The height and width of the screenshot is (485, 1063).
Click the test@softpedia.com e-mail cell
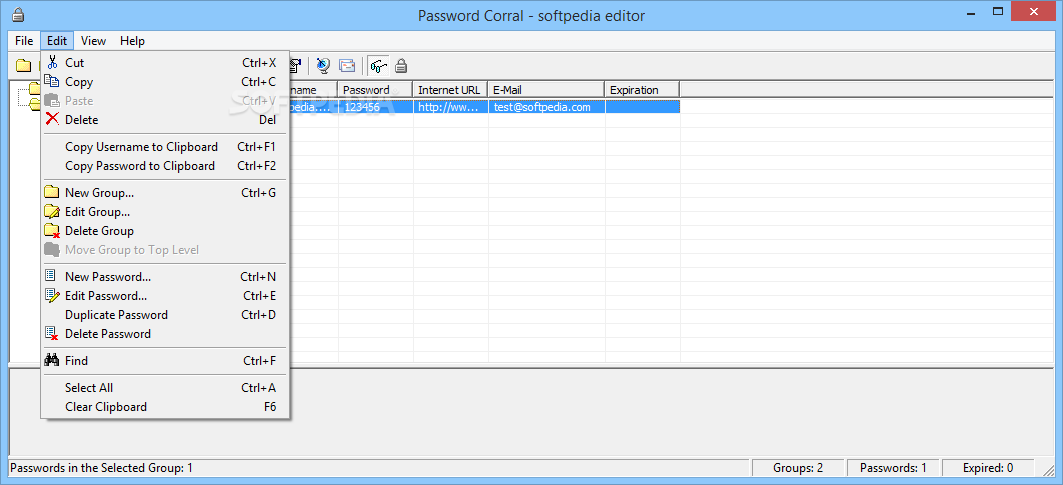[x=546, y=106]
